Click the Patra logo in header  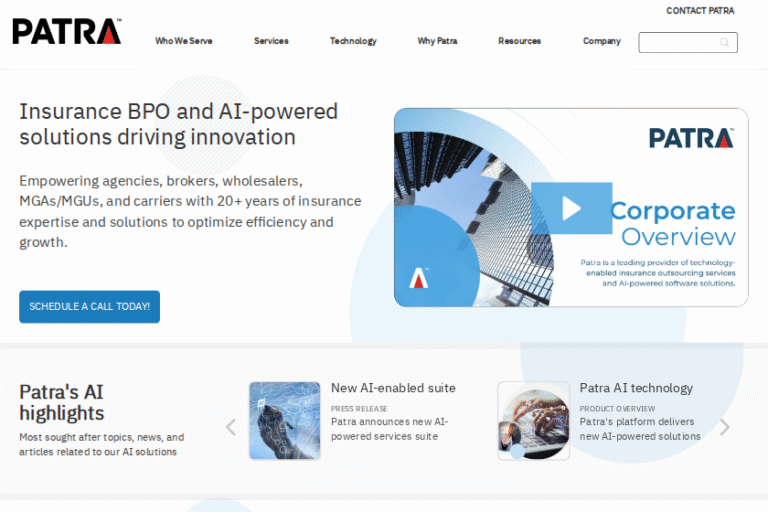(67, 31)
